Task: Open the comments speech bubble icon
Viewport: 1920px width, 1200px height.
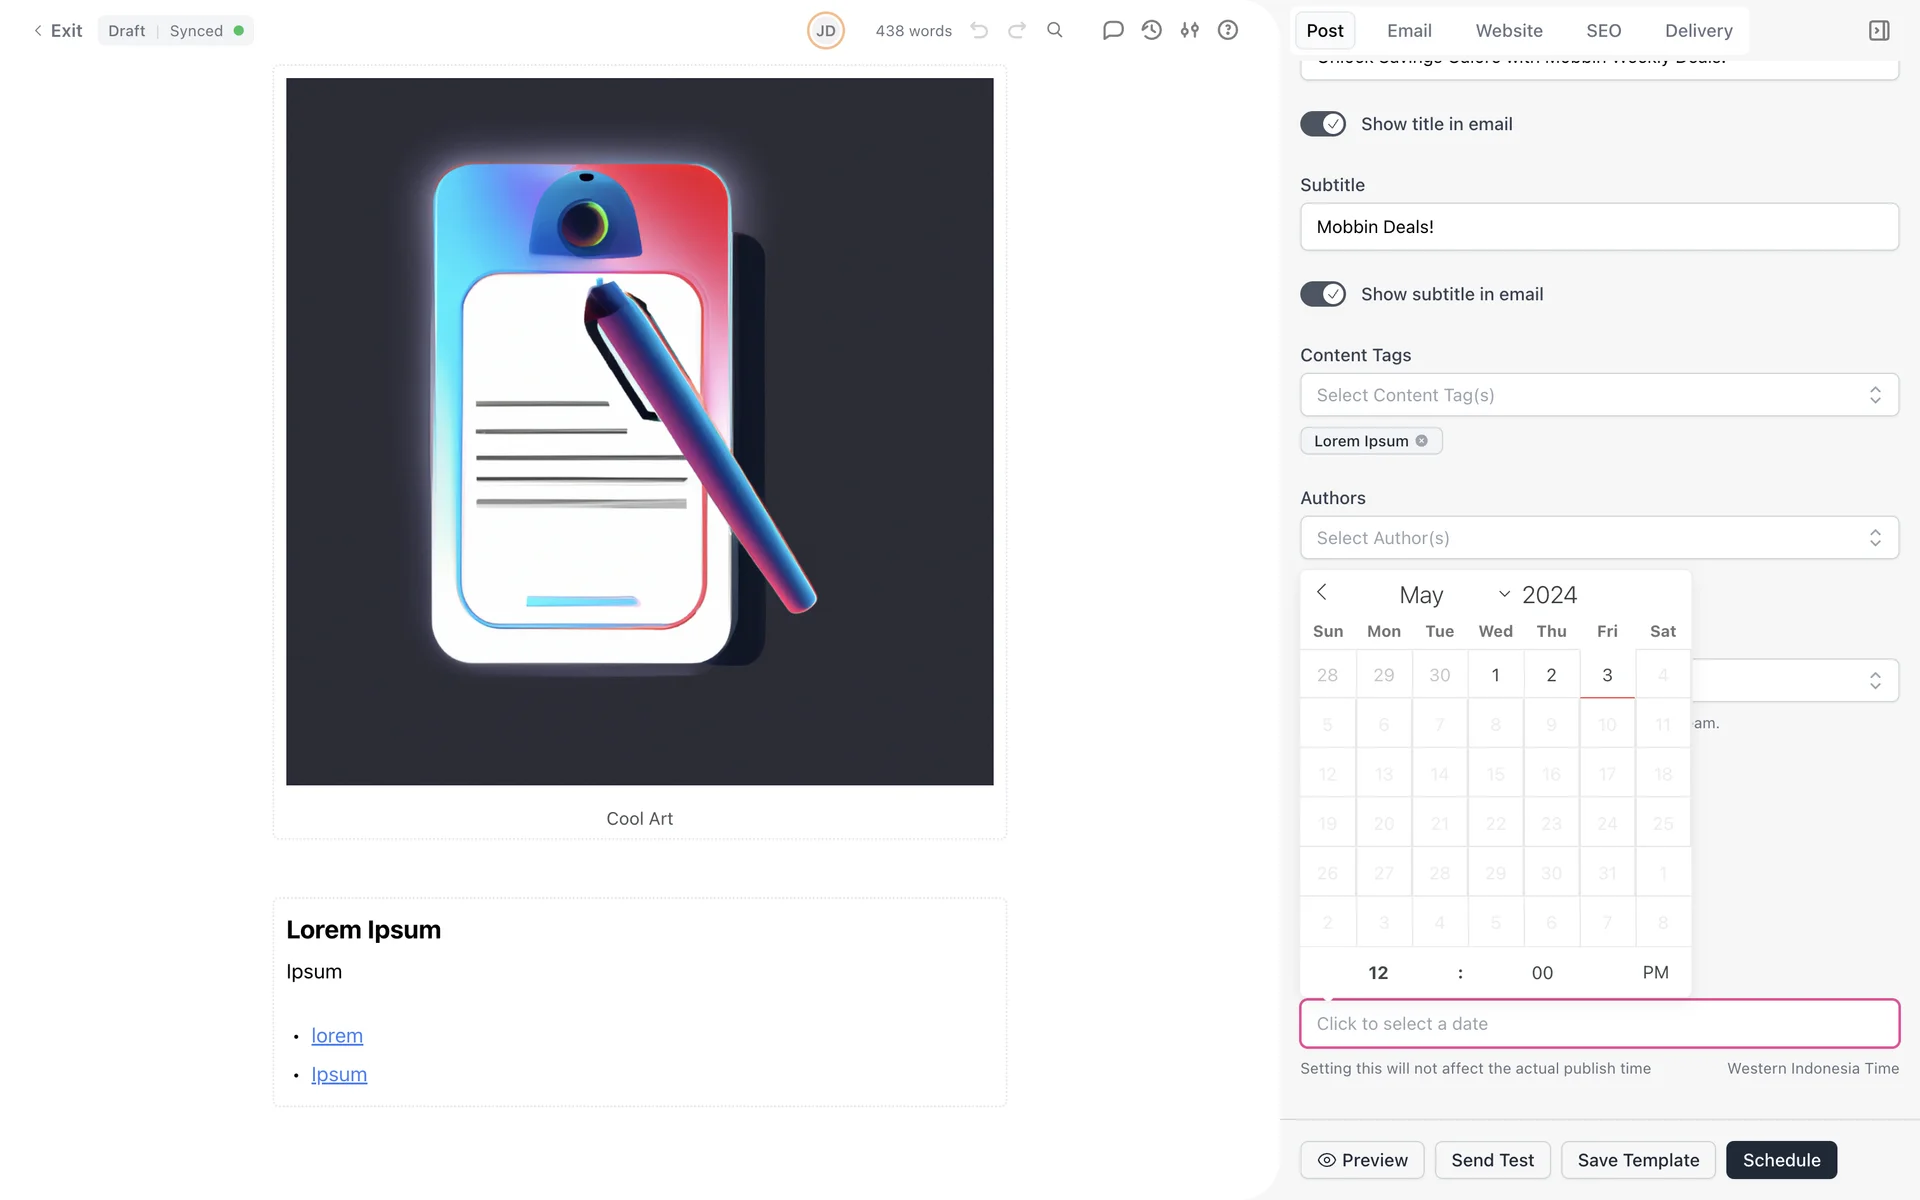Action: point(1113,30)
